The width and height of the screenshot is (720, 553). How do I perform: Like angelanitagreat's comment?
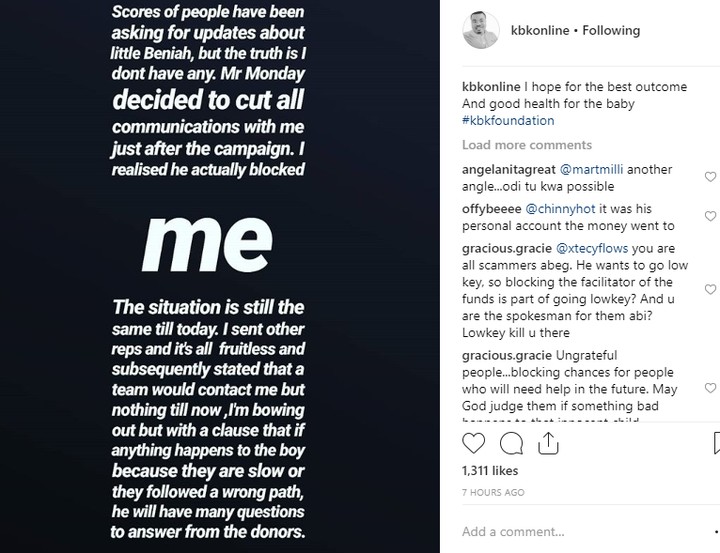(x=710, y=177)
